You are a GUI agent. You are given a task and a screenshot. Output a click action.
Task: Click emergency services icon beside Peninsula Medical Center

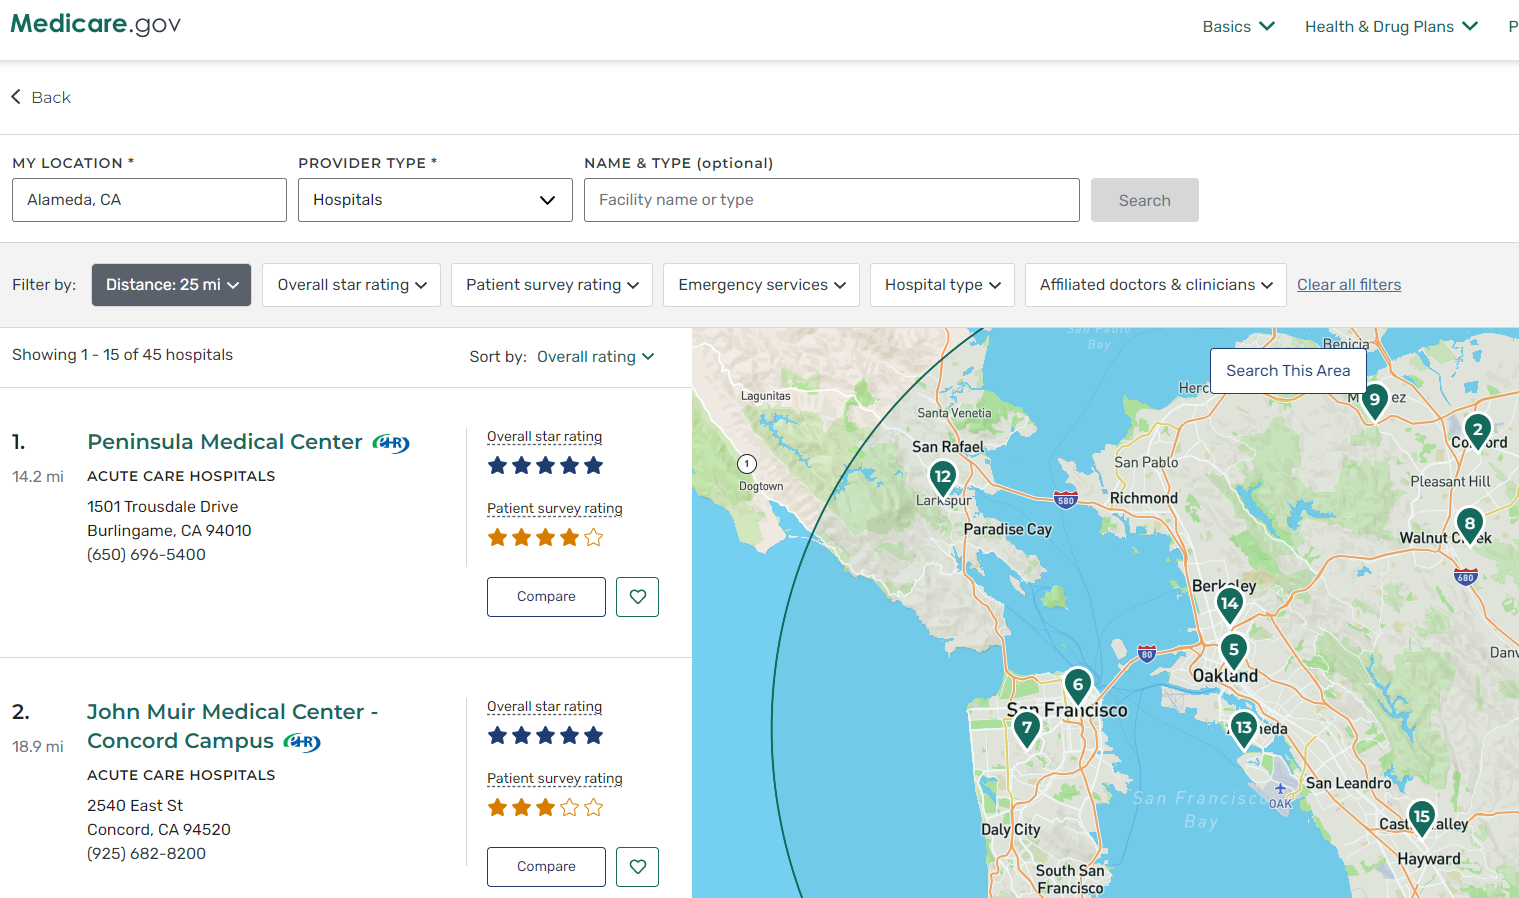point(391,443)
